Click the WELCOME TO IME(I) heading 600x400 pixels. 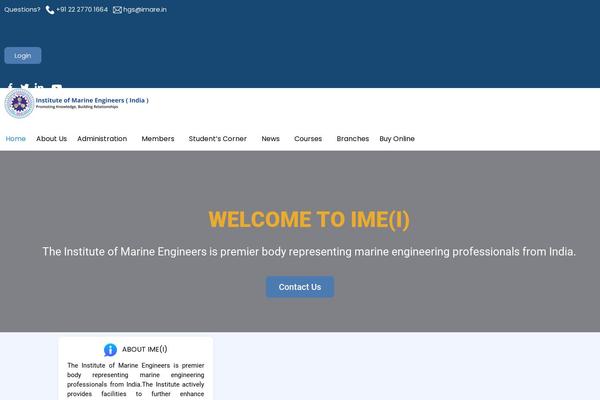pyautogui.click(x=309, y=220)
